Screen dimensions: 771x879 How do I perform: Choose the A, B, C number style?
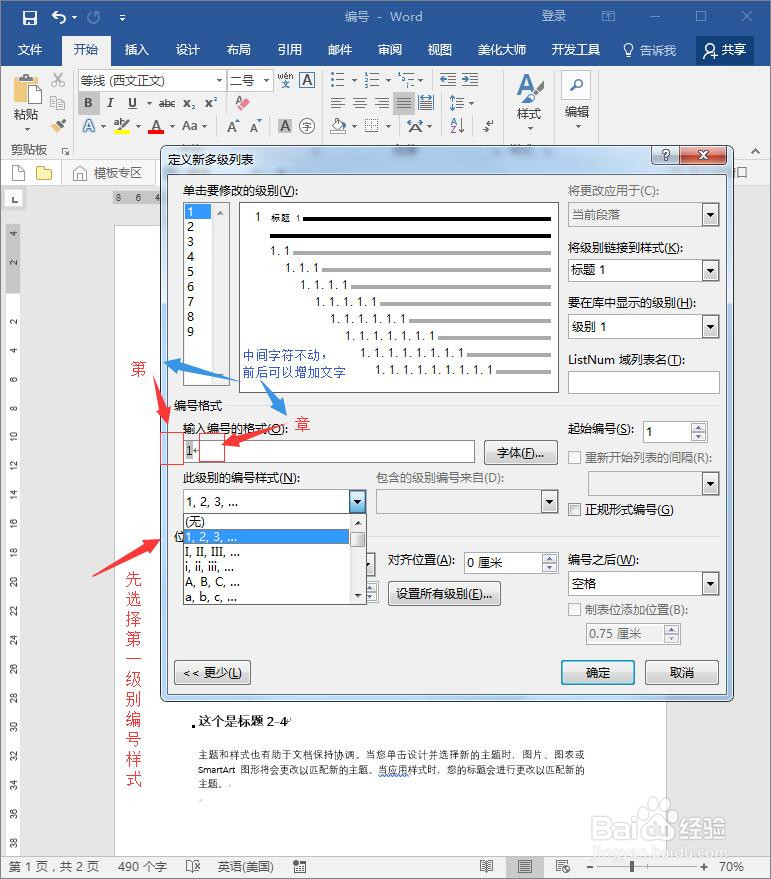[266, 582]
